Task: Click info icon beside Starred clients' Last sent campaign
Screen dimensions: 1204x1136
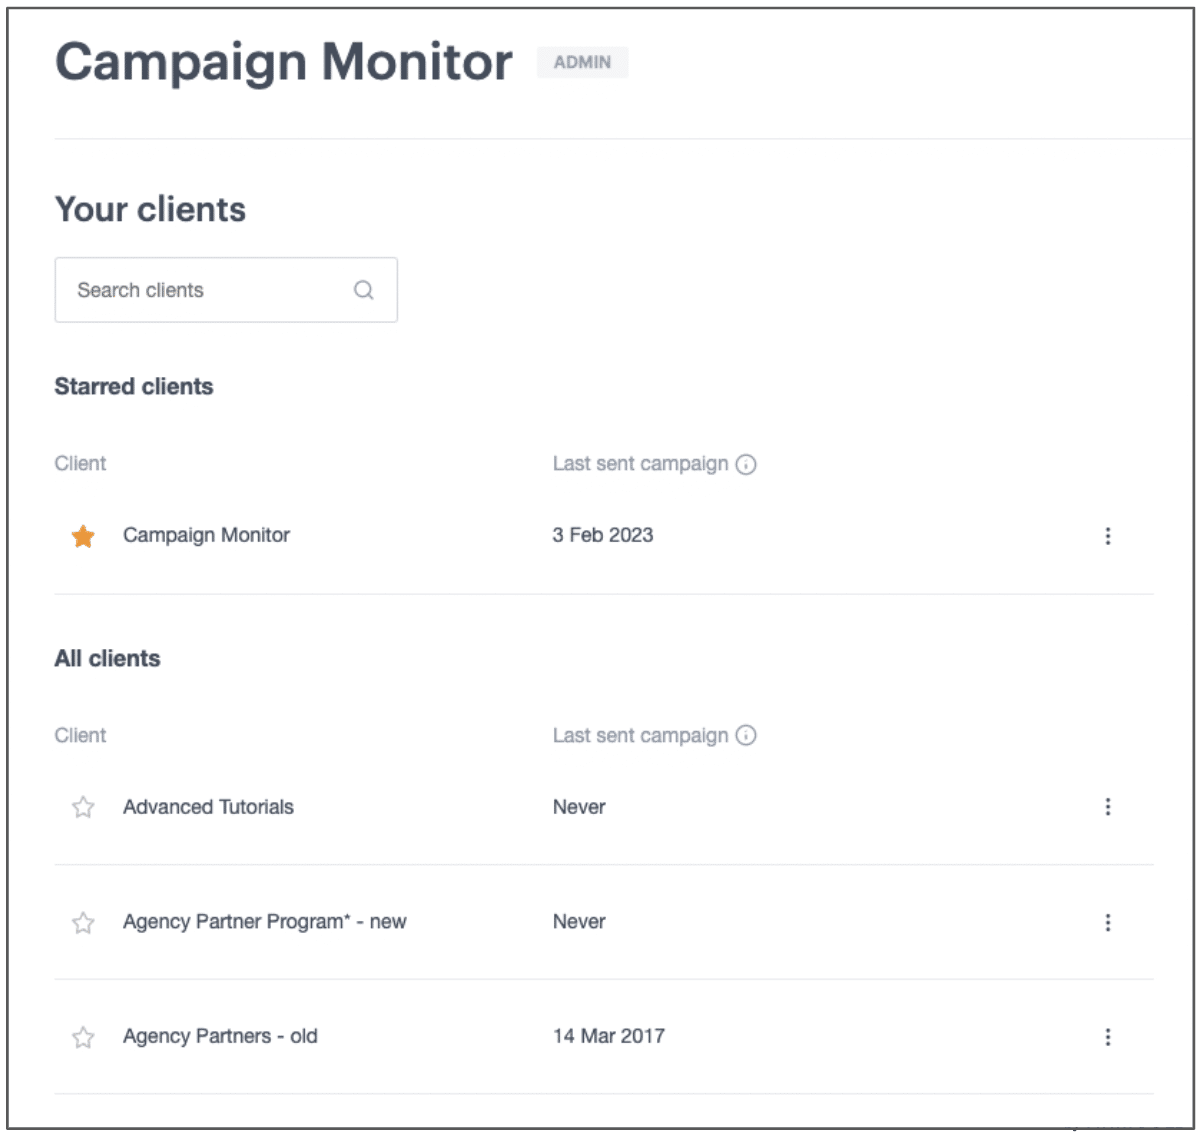Action: [x=746, y=464]
